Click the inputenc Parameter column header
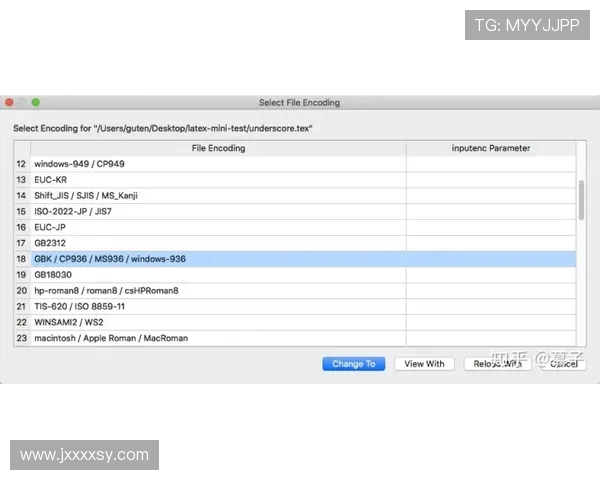 click(x=491, y=148)
